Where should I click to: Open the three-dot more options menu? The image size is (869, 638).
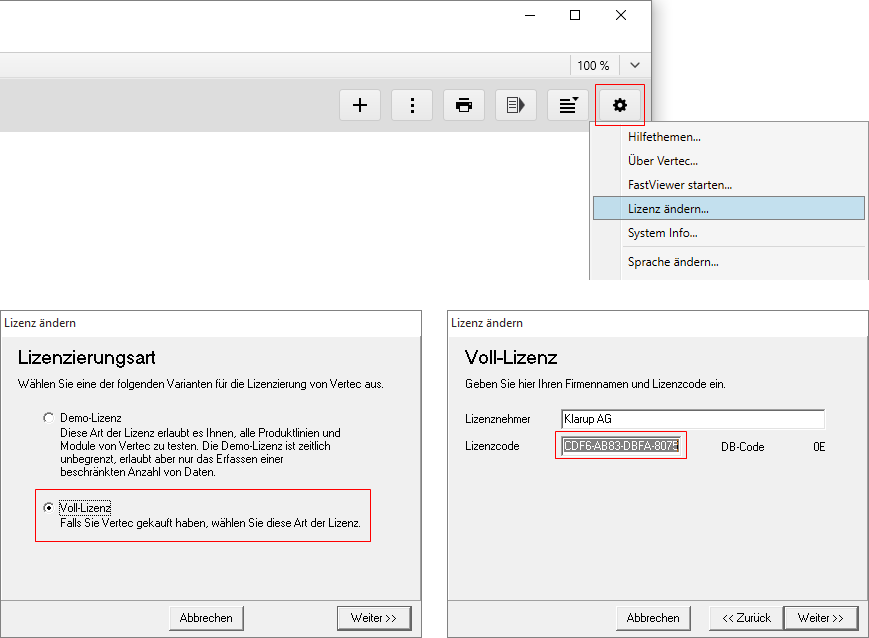coord(412,105)
